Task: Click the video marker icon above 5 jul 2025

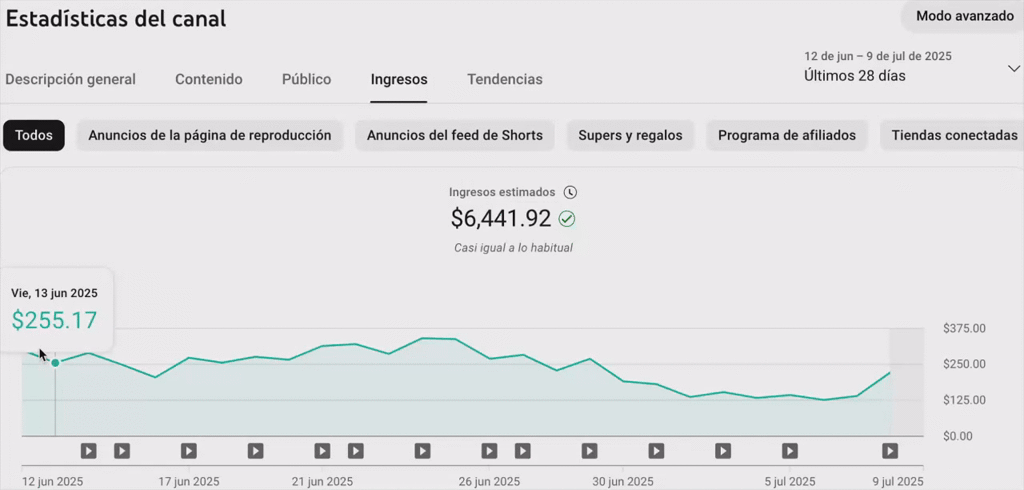Action: pyautogui.click(x=790, y=451)
